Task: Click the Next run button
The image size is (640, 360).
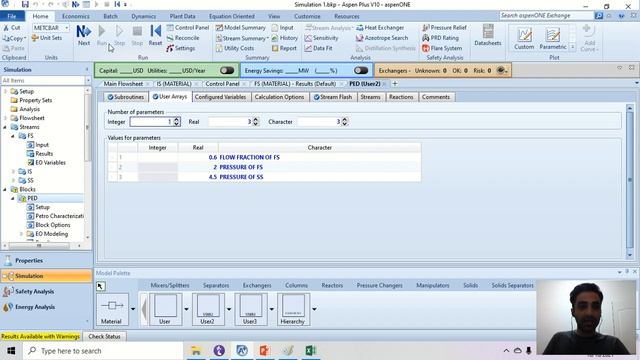Action: pyautogui.click(x=84, y=36)
